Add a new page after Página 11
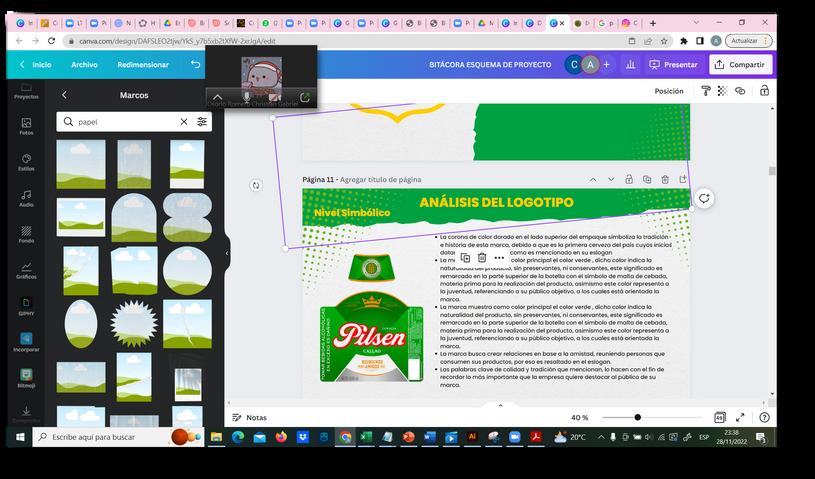Image resolution: width=815 pixels, height=479 pixels. coord(683,179)
